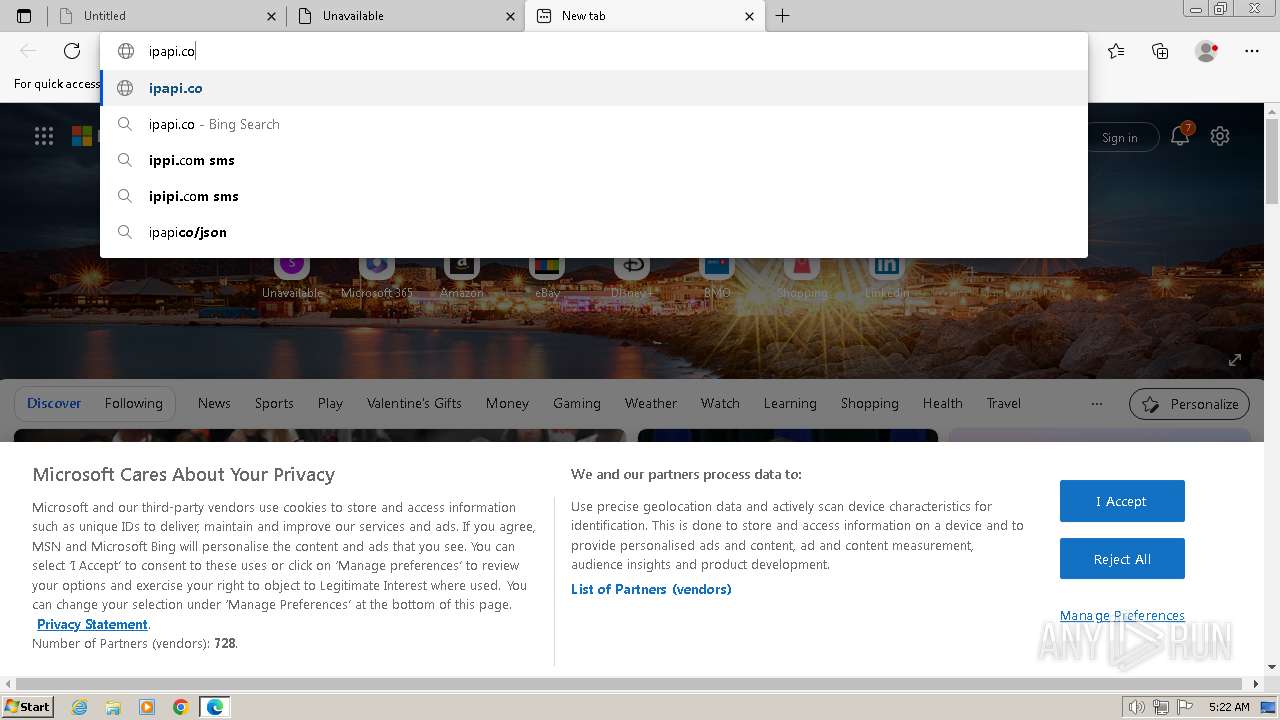Switch to the Untitled tab
The width and height of the screenshot is (1280, 720).
point(167,16)
